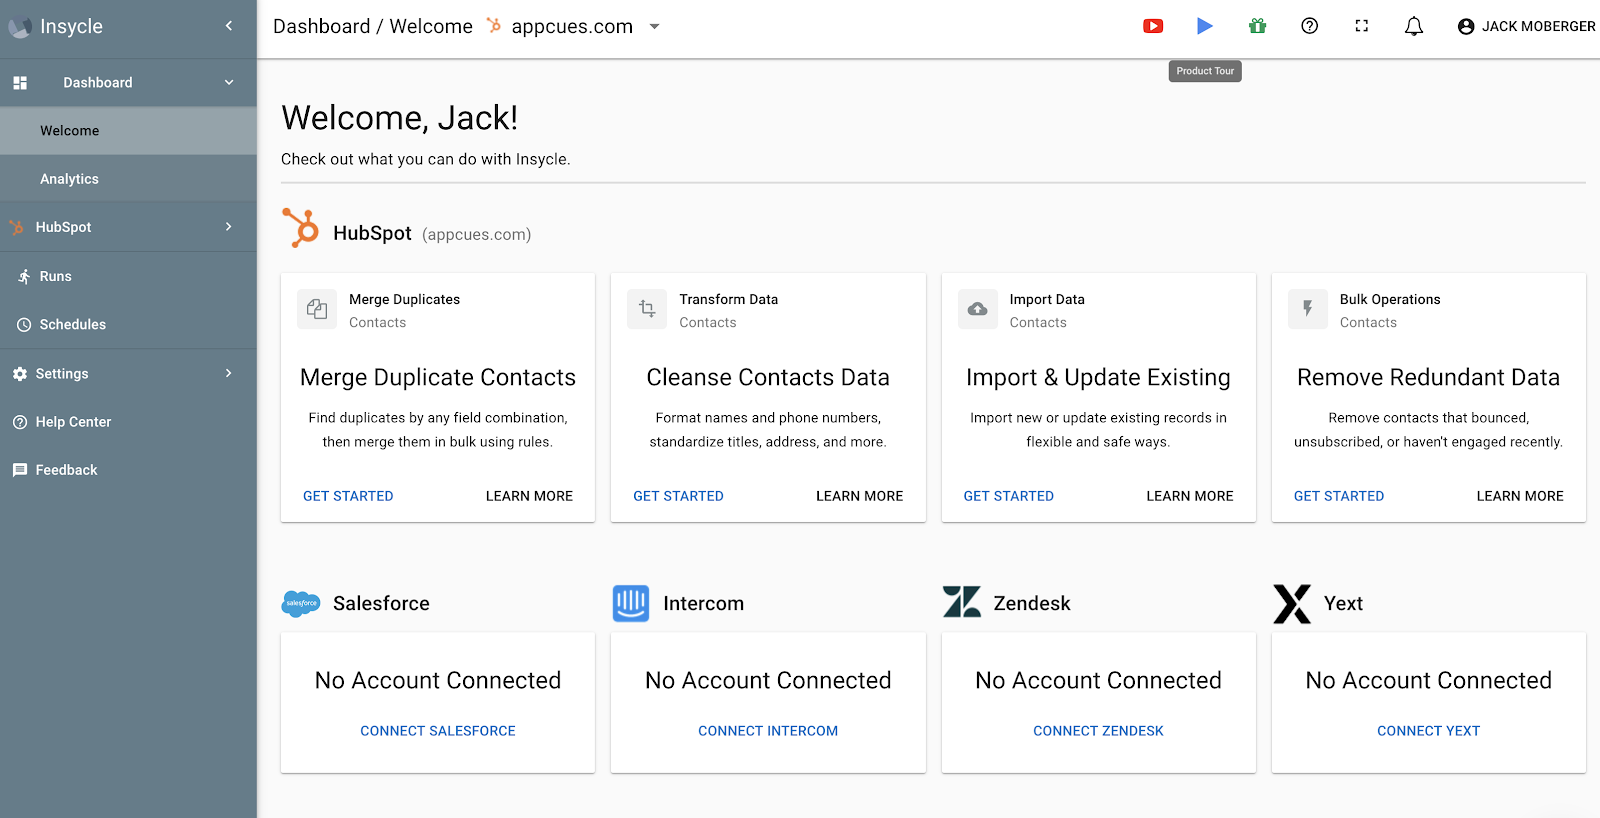Image resolution: width=1600 pixels, height=818 pixels.
Task: Get started with Cleanse Contacts Data
Action: [x=678, y=496]
